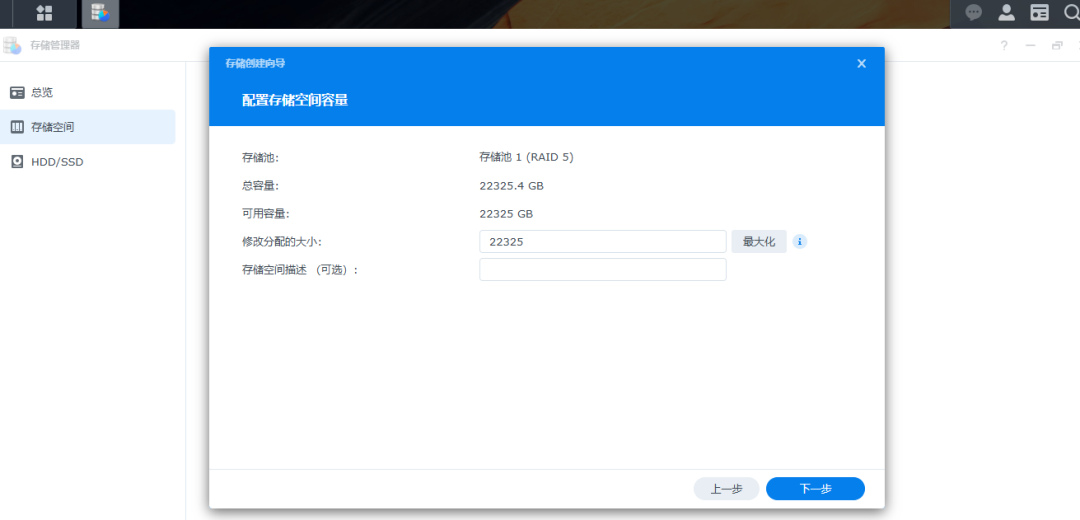Go to 总览 in the sidebar
The image size is (1080, 520).
[42, 92]
